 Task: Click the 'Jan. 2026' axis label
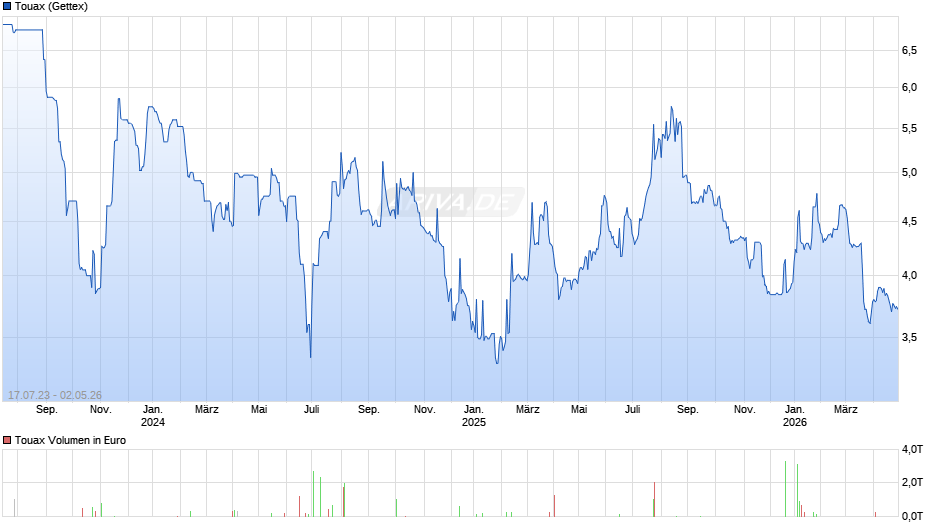tap(795, 416)
